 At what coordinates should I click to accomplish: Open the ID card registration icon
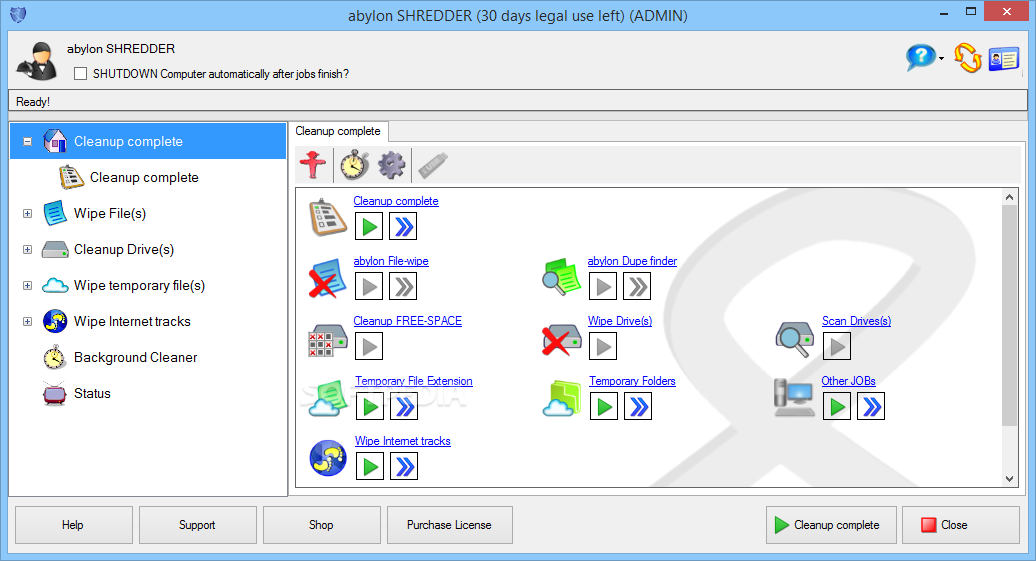1004,59
